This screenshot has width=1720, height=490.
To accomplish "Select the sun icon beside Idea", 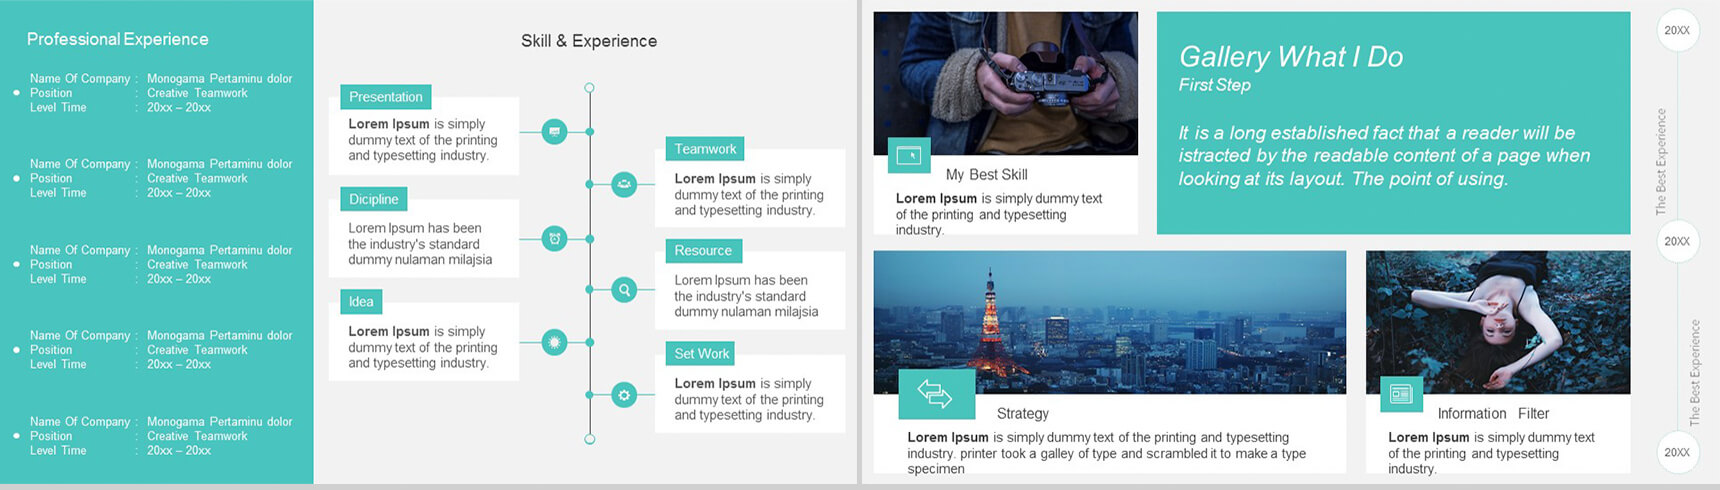I will tap(554, 342).
